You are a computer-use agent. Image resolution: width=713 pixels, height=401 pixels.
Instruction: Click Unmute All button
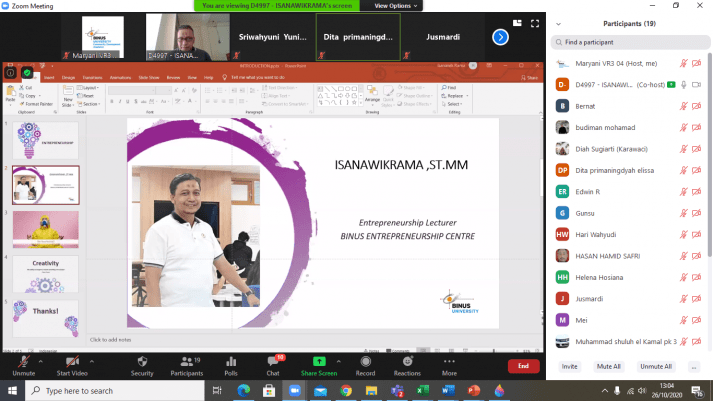pyautogui.click(x=656, y=366)
